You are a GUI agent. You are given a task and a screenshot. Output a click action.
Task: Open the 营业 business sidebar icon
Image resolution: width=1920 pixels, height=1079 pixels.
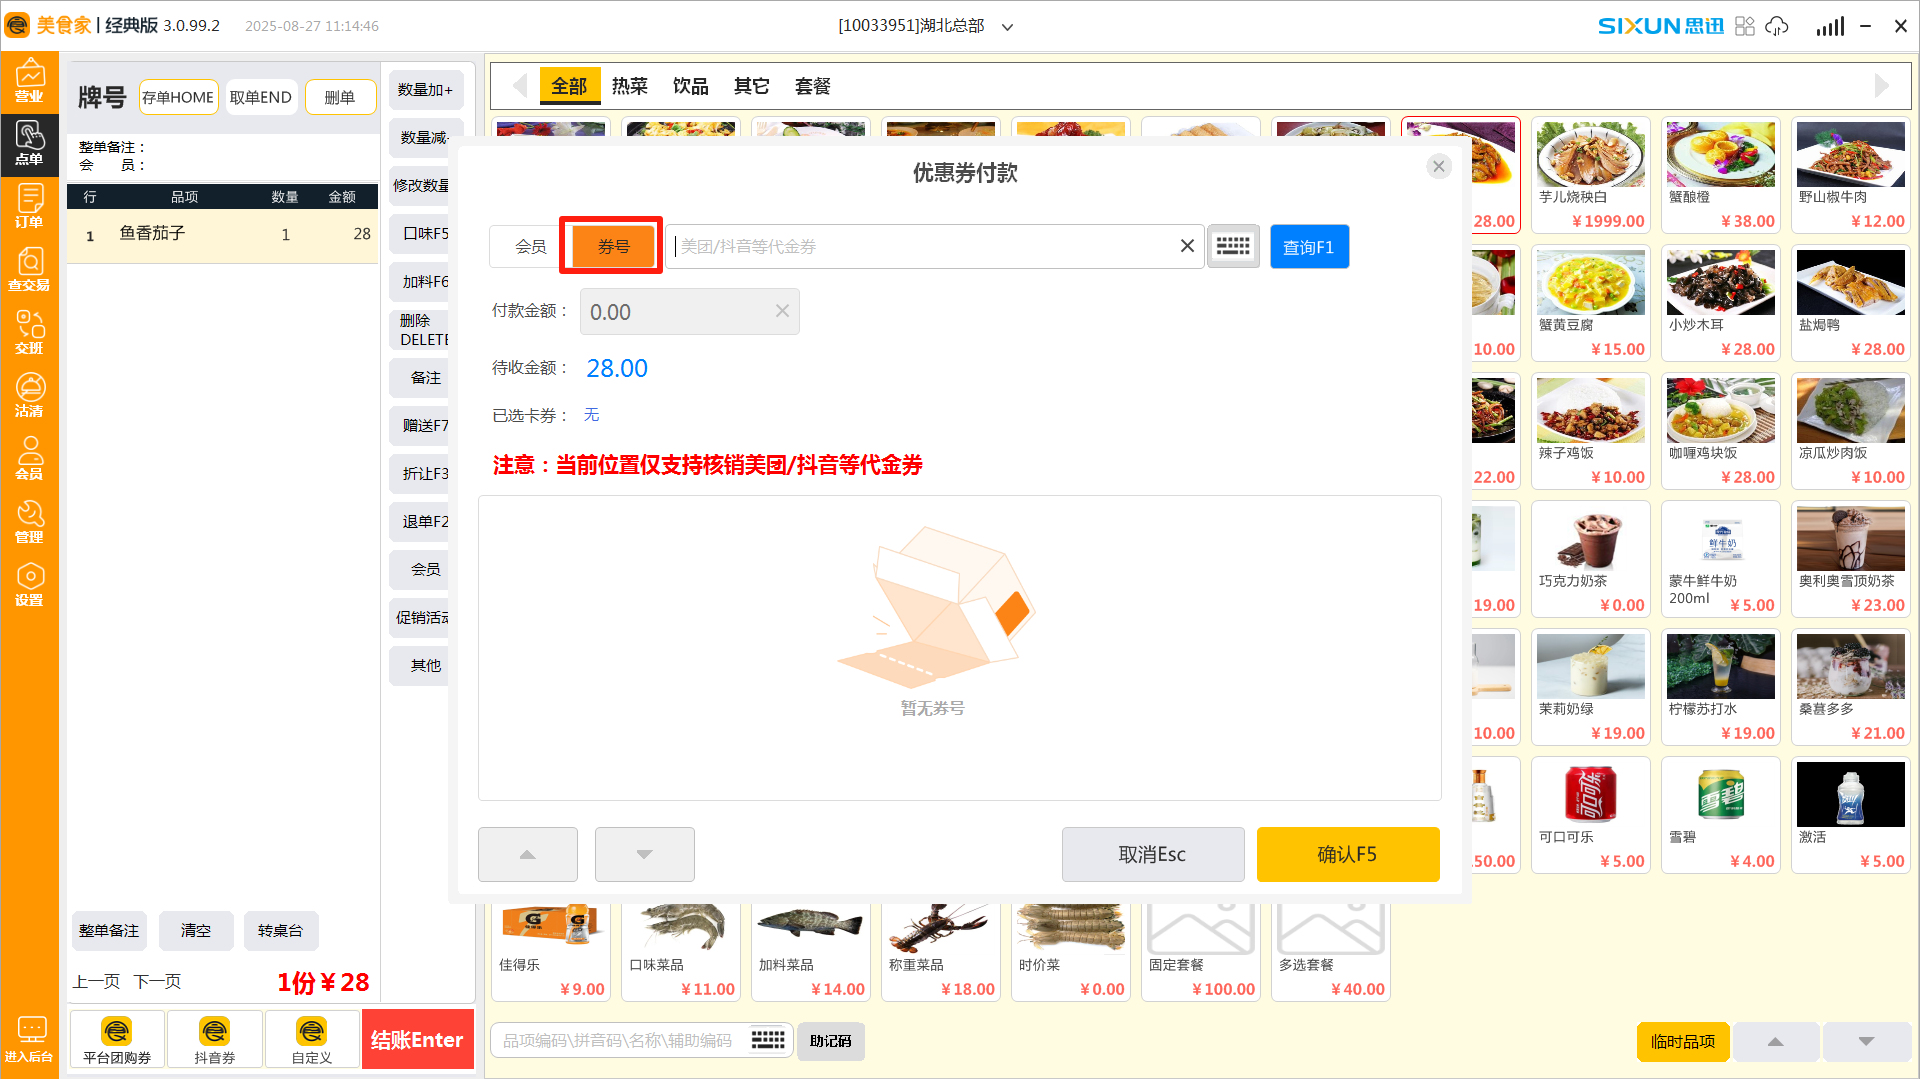(x=29, y=82)
